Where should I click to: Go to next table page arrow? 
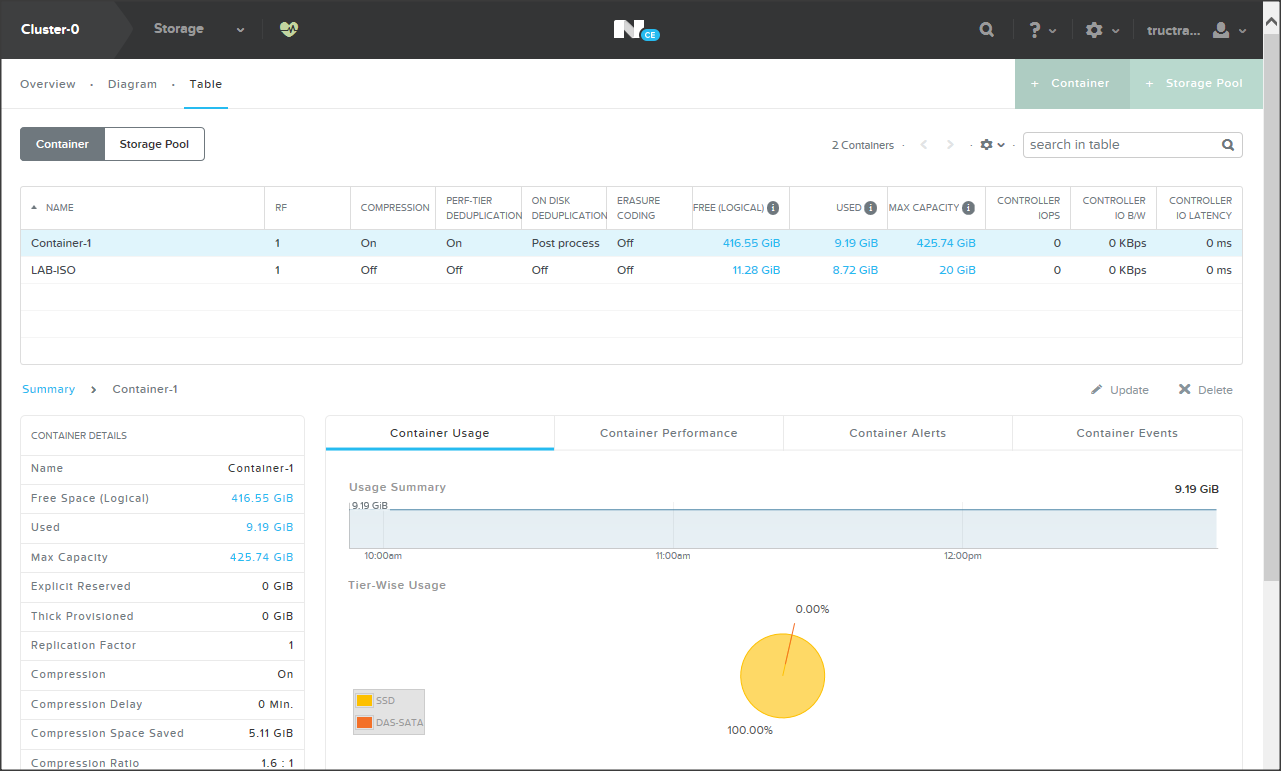[x=950, y=145]
